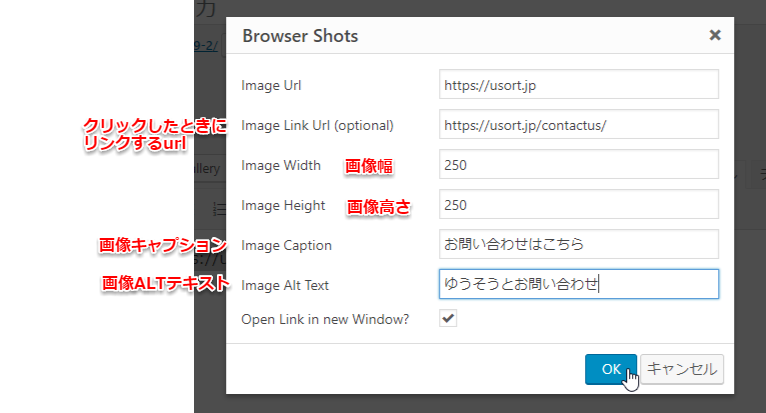Click the Image Link Url (optional) label
This screenshot has width=766, height=413.
coord(317,125)
